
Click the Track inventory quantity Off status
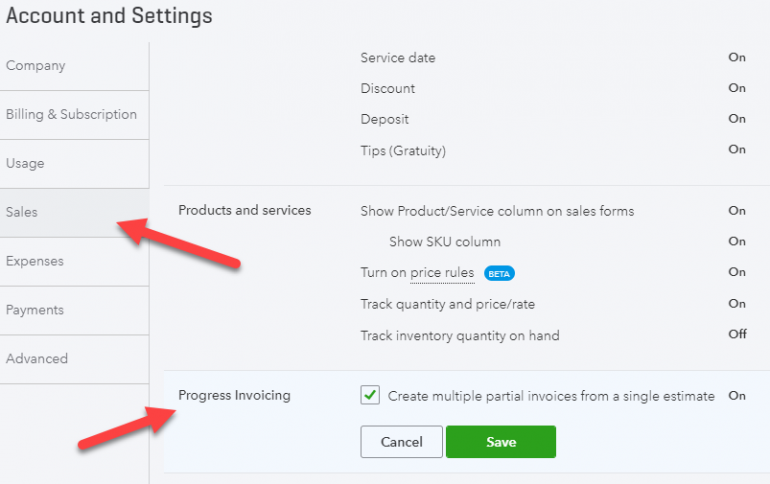point(737,335)
